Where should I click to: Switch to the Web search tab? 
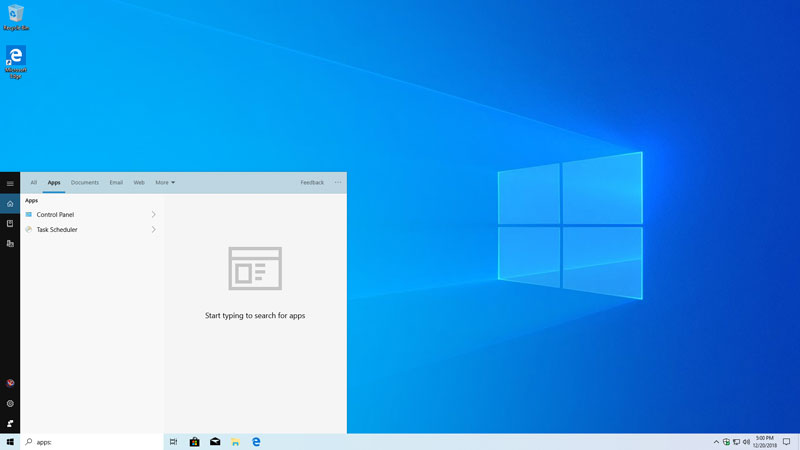click(139, 183)
